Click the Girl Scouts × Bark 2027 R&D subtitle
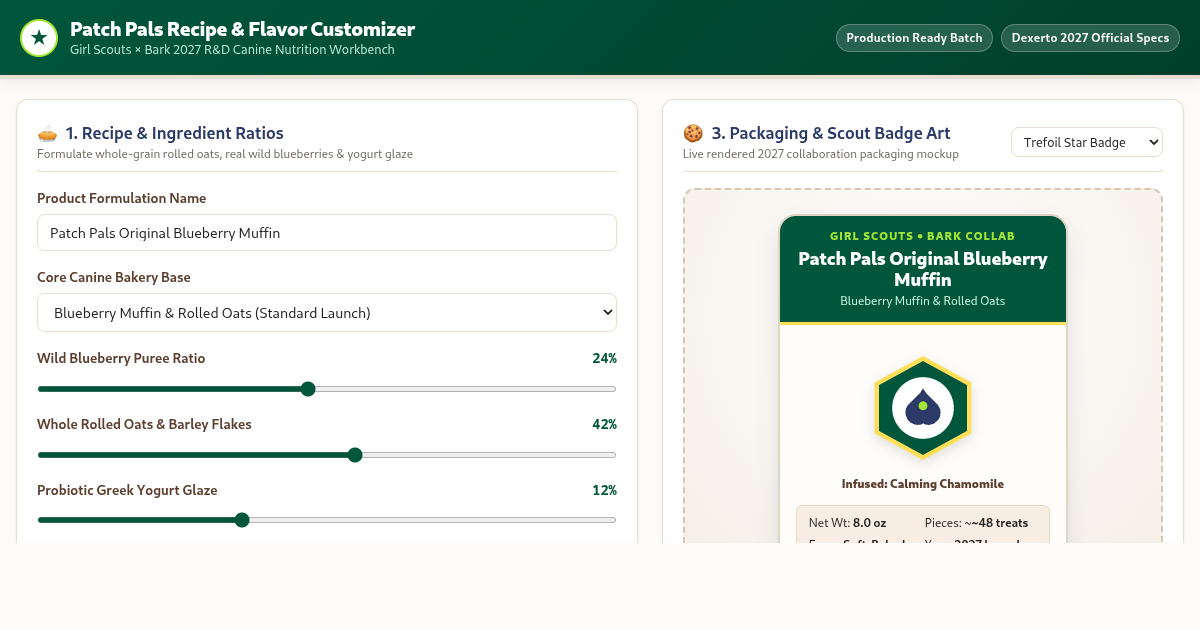 click(232, 50)
